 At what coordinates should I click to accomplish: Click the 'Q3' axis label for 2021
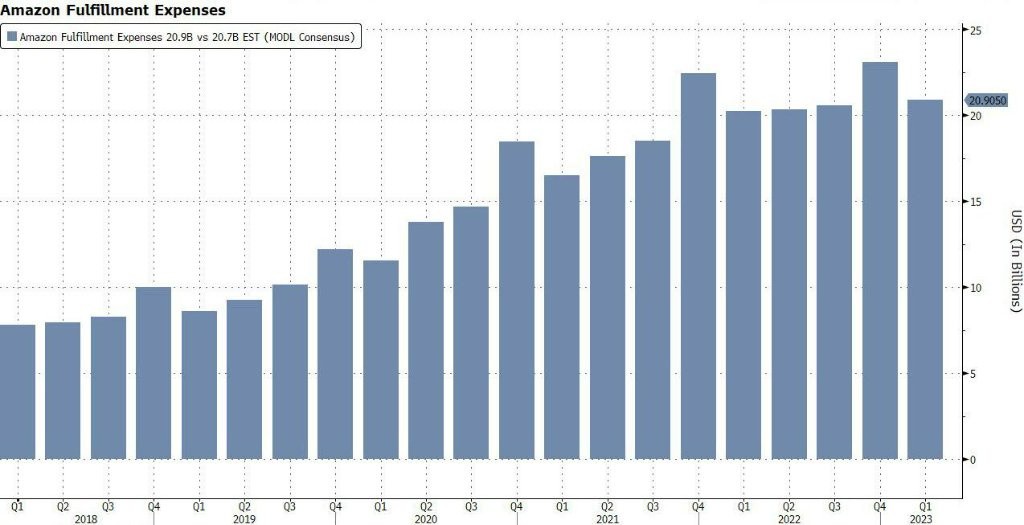pyautogui.click(x=652, y=506)
